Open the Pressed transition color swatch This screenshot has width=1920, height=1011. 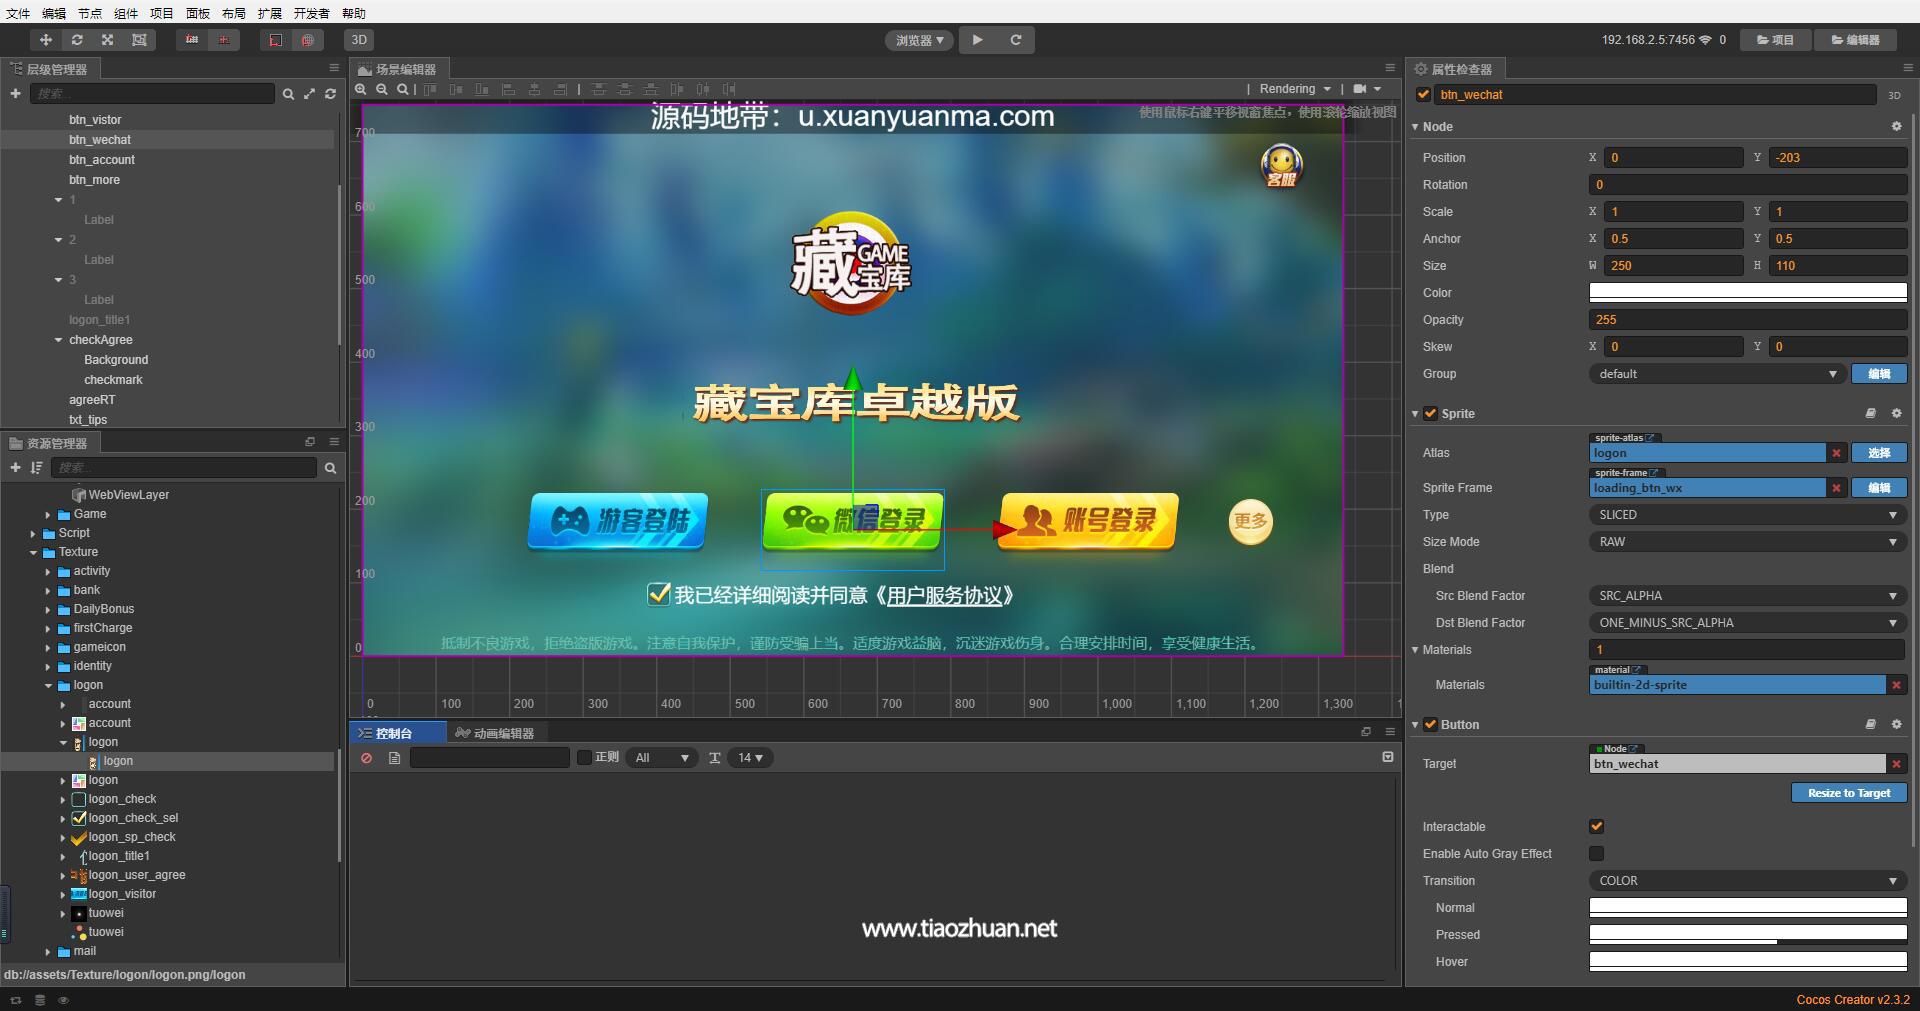click(x=1747, y=934)
